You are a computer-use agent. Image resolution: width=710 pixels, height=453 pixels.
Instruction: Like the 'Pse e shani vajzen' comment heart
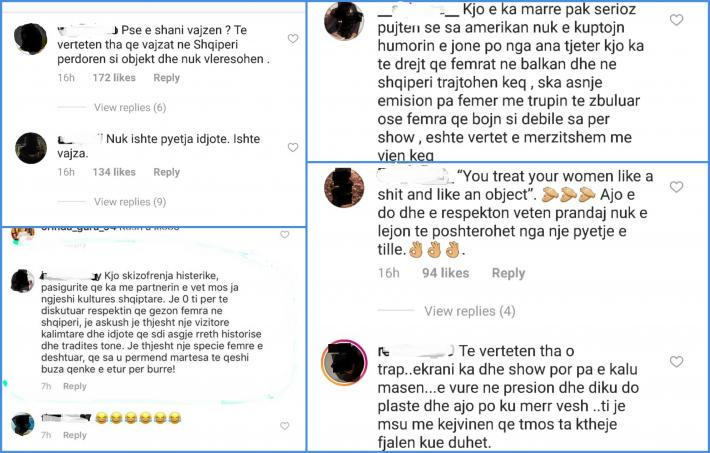[x=293, y=39]
